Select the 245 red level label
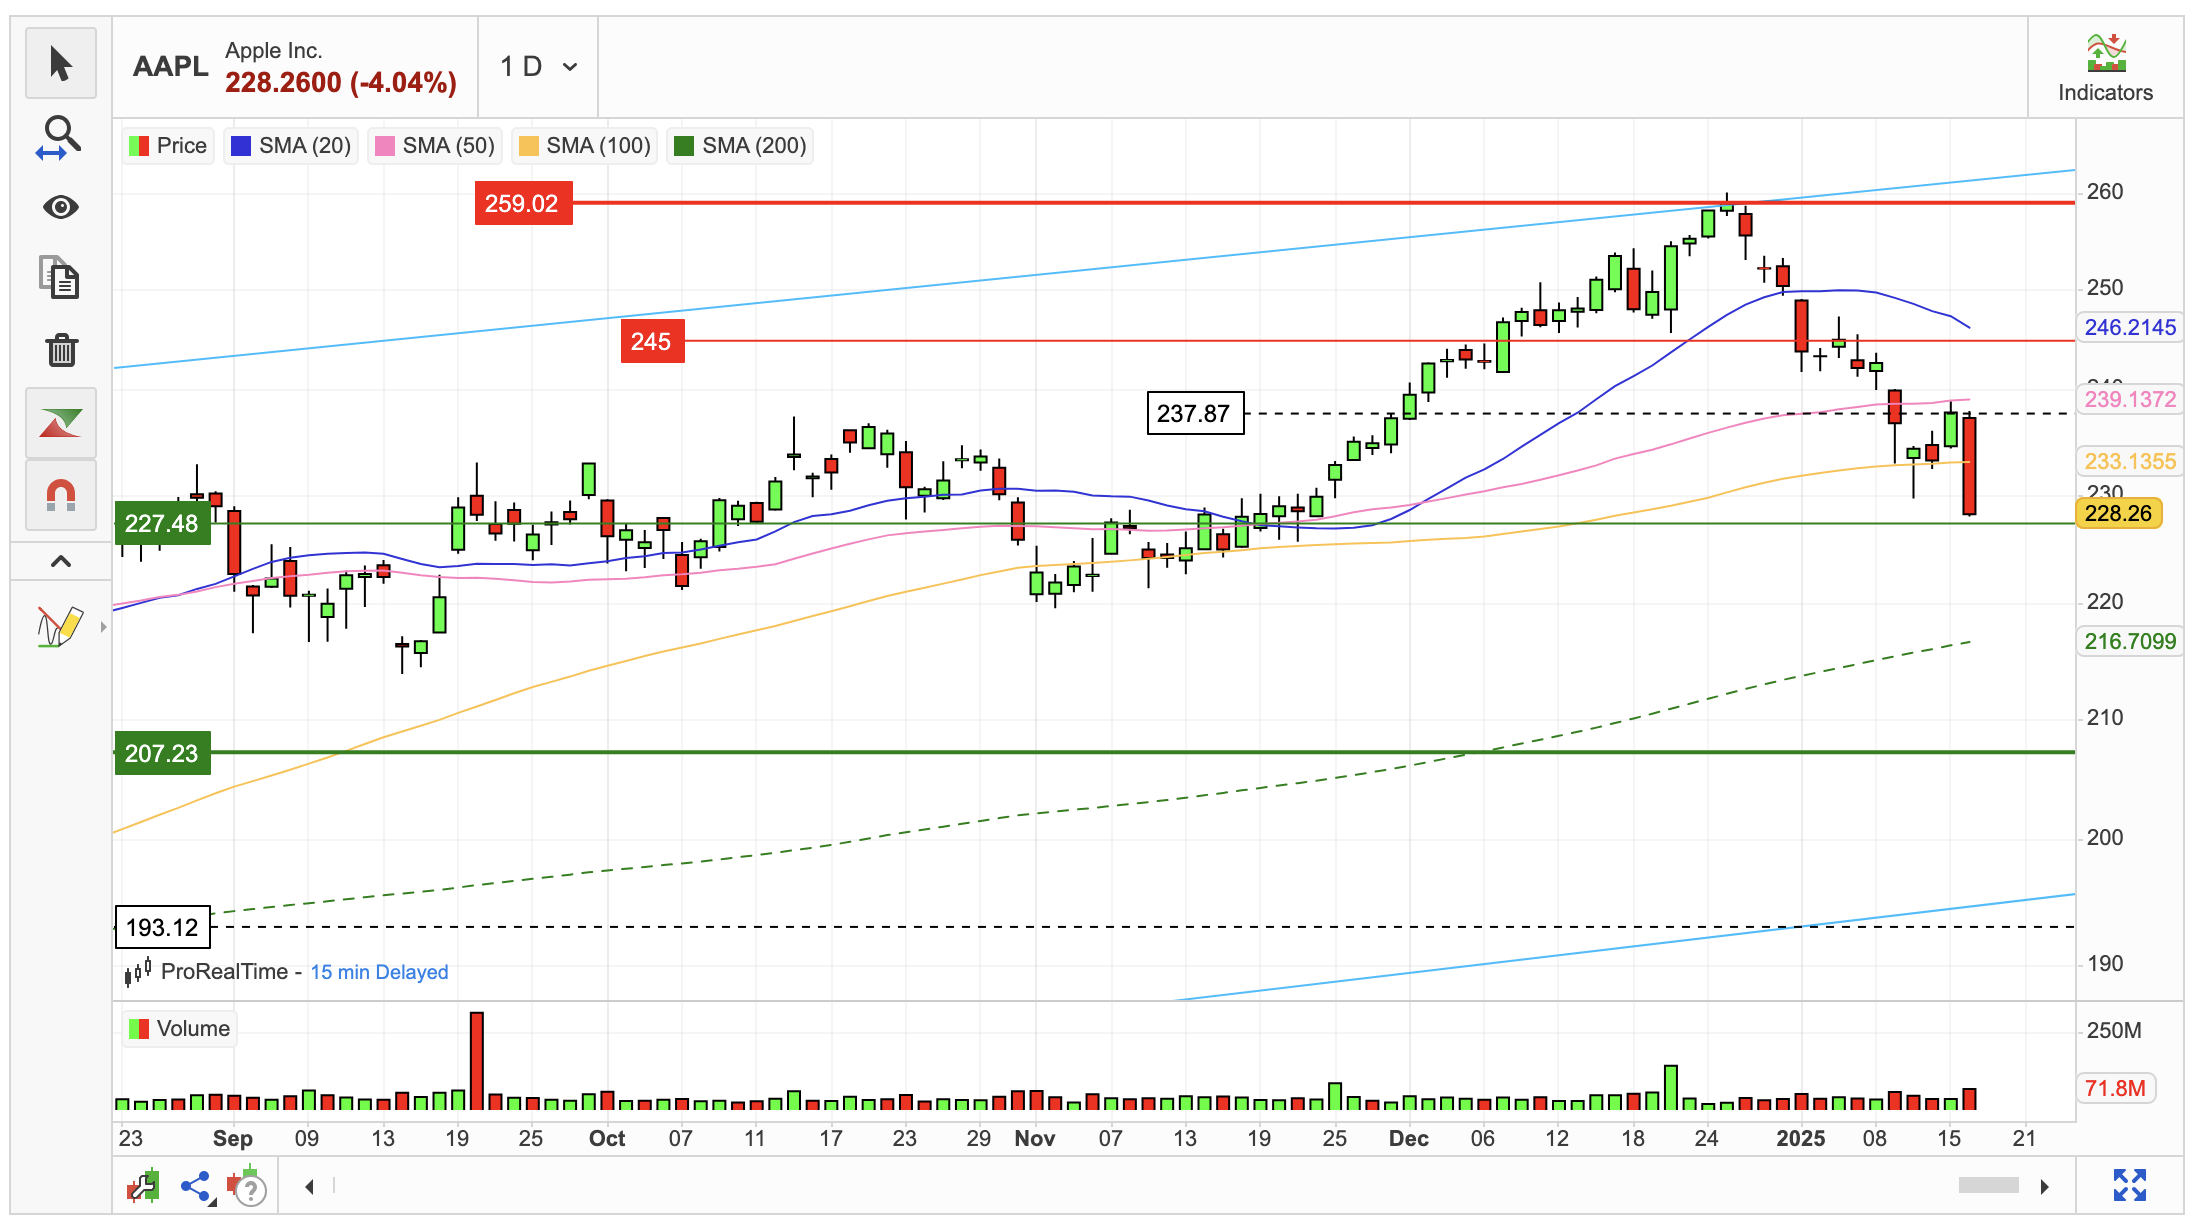2198x1222 pixels. click(x=652, y=341)
